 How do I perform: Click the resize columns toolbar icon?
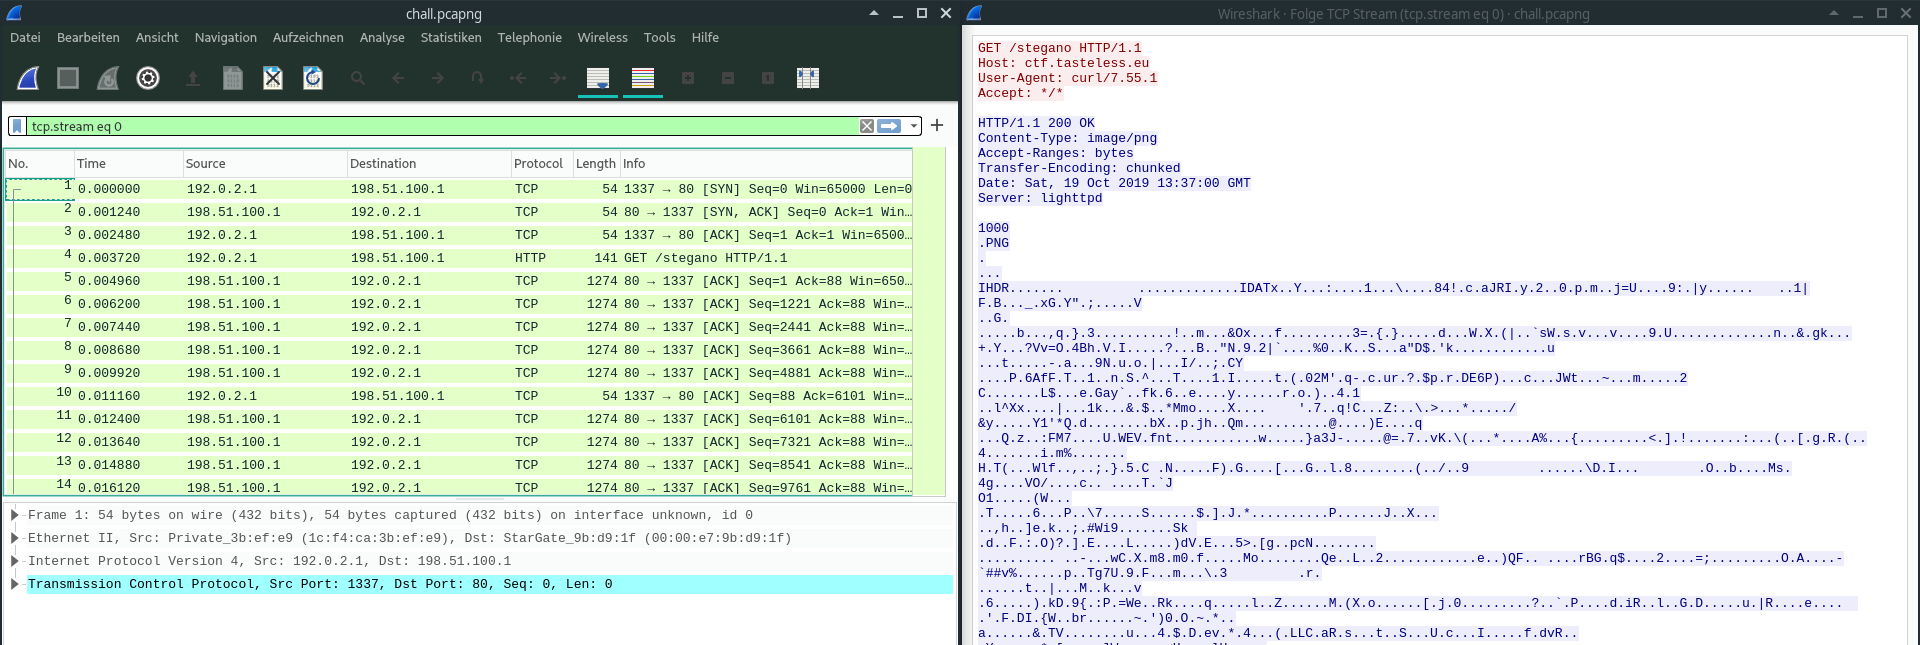coord(808,78)
